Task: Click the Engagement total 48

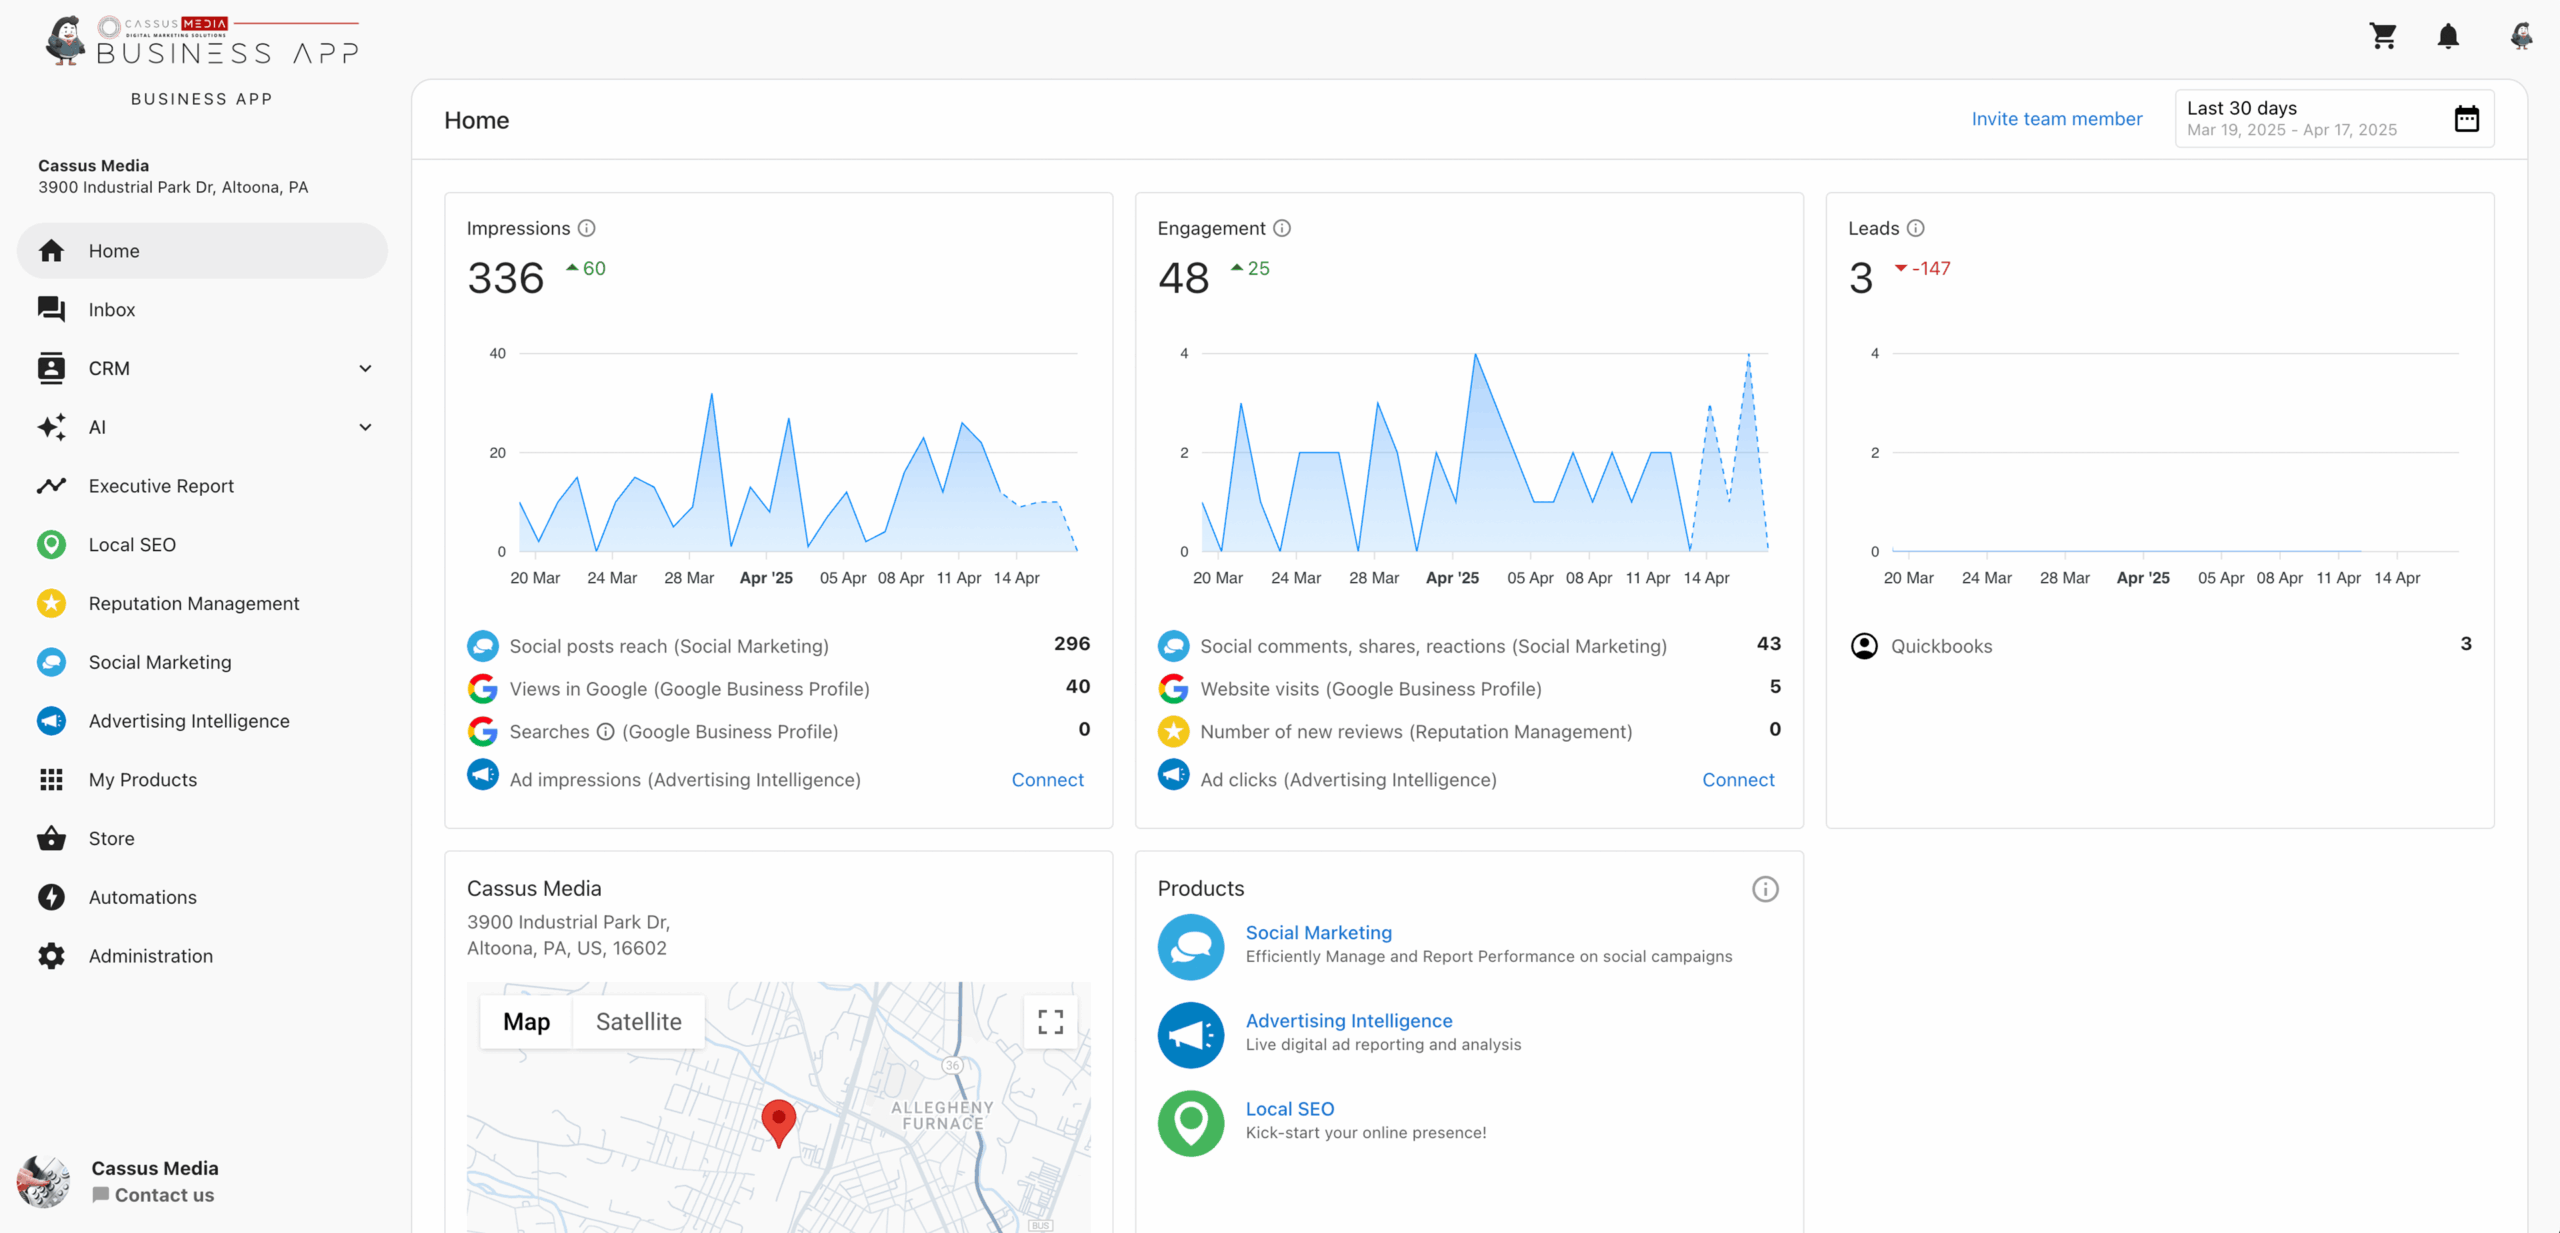Action: click(x=1184, y=278)
